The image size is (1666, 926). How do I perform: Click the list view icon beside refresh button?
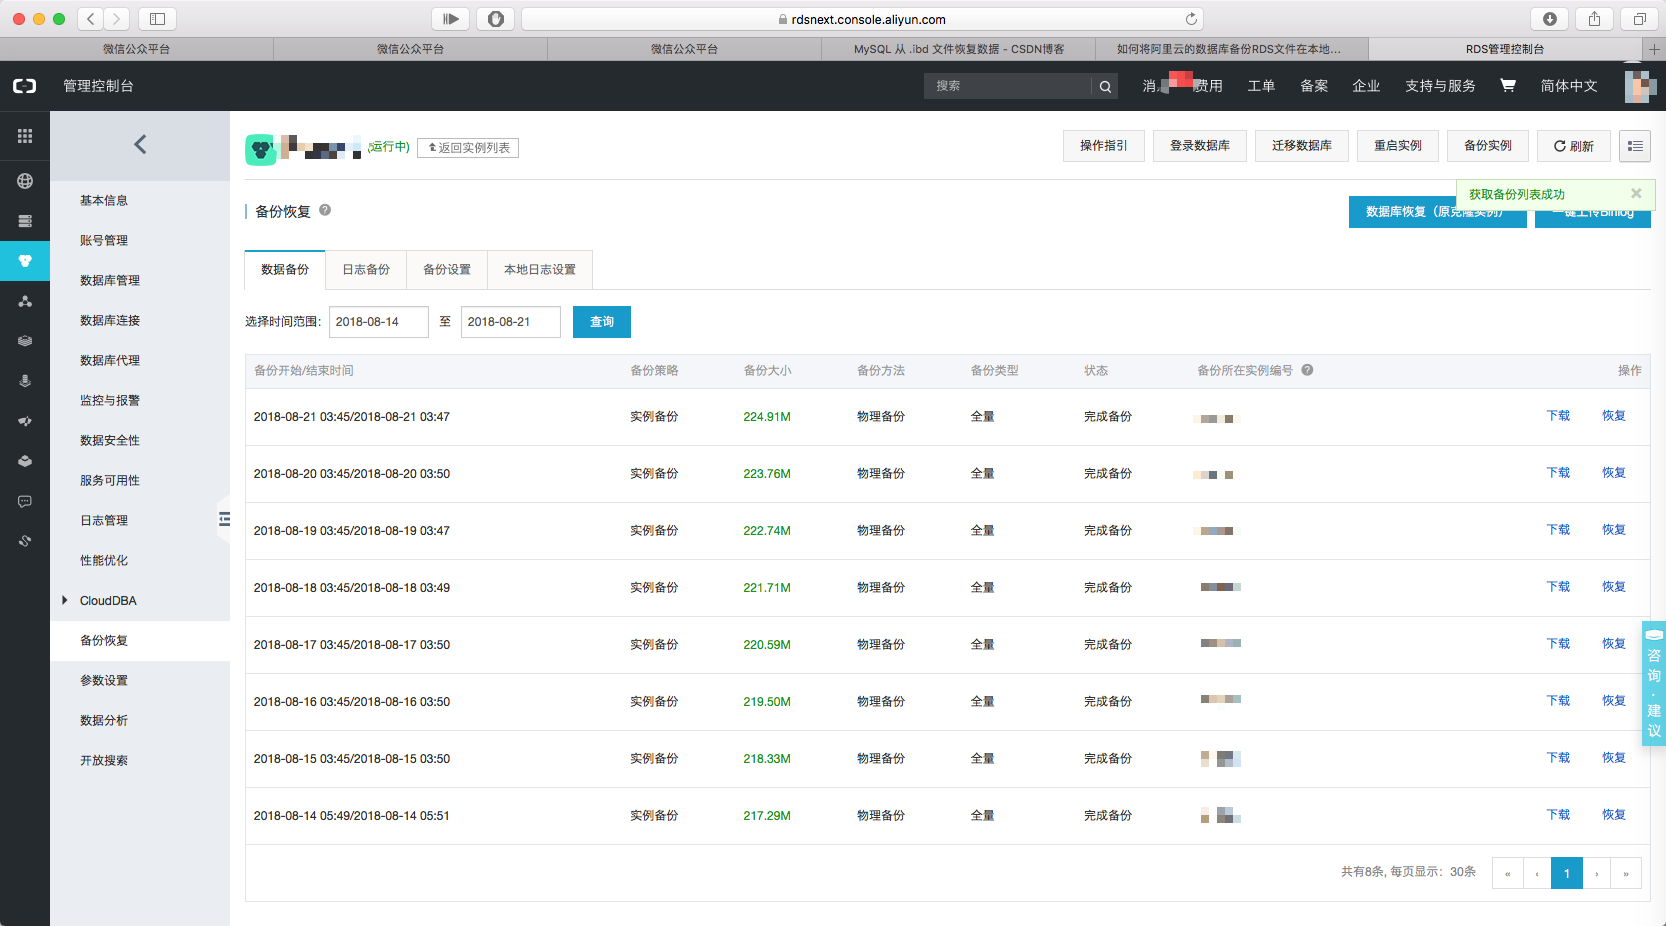pyautogui.click(x=1635, y=146)
